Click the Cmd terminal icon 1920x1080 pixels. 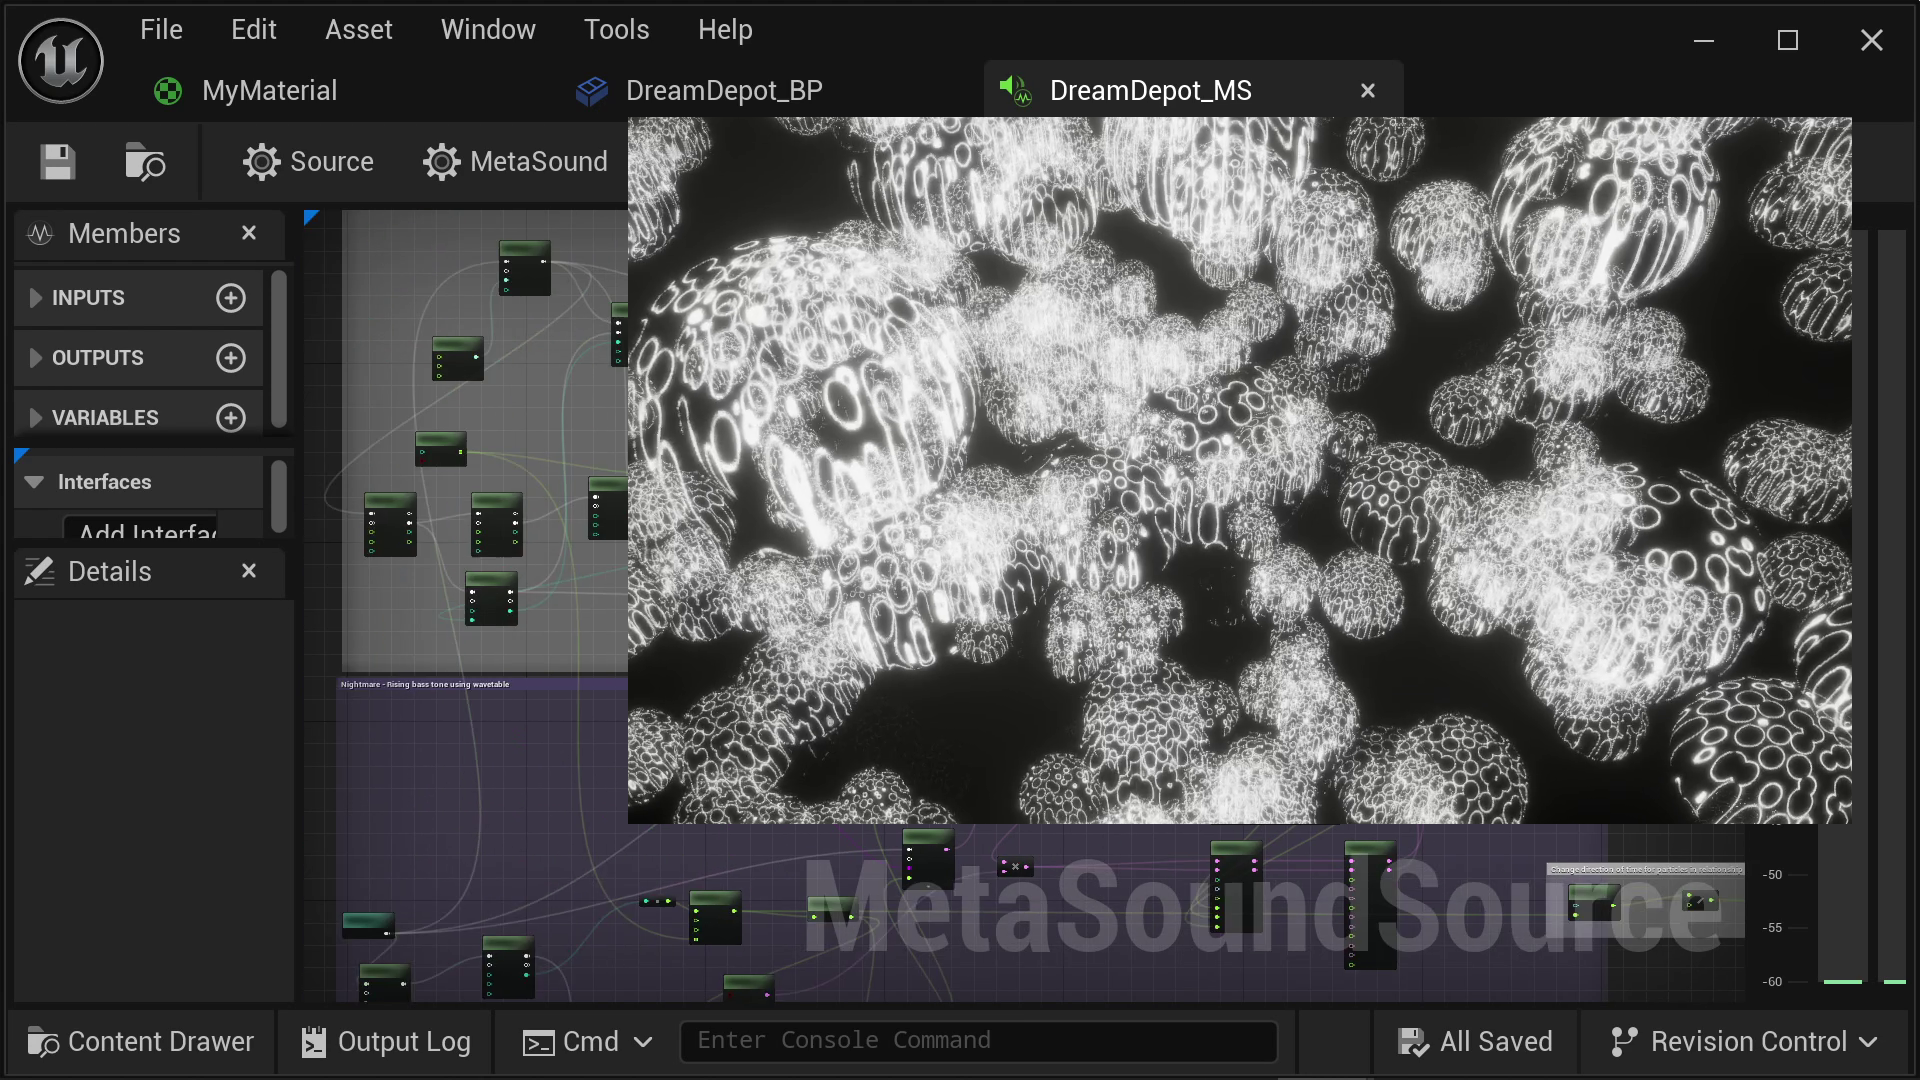pyautogui.click(x=538, y=1043)
